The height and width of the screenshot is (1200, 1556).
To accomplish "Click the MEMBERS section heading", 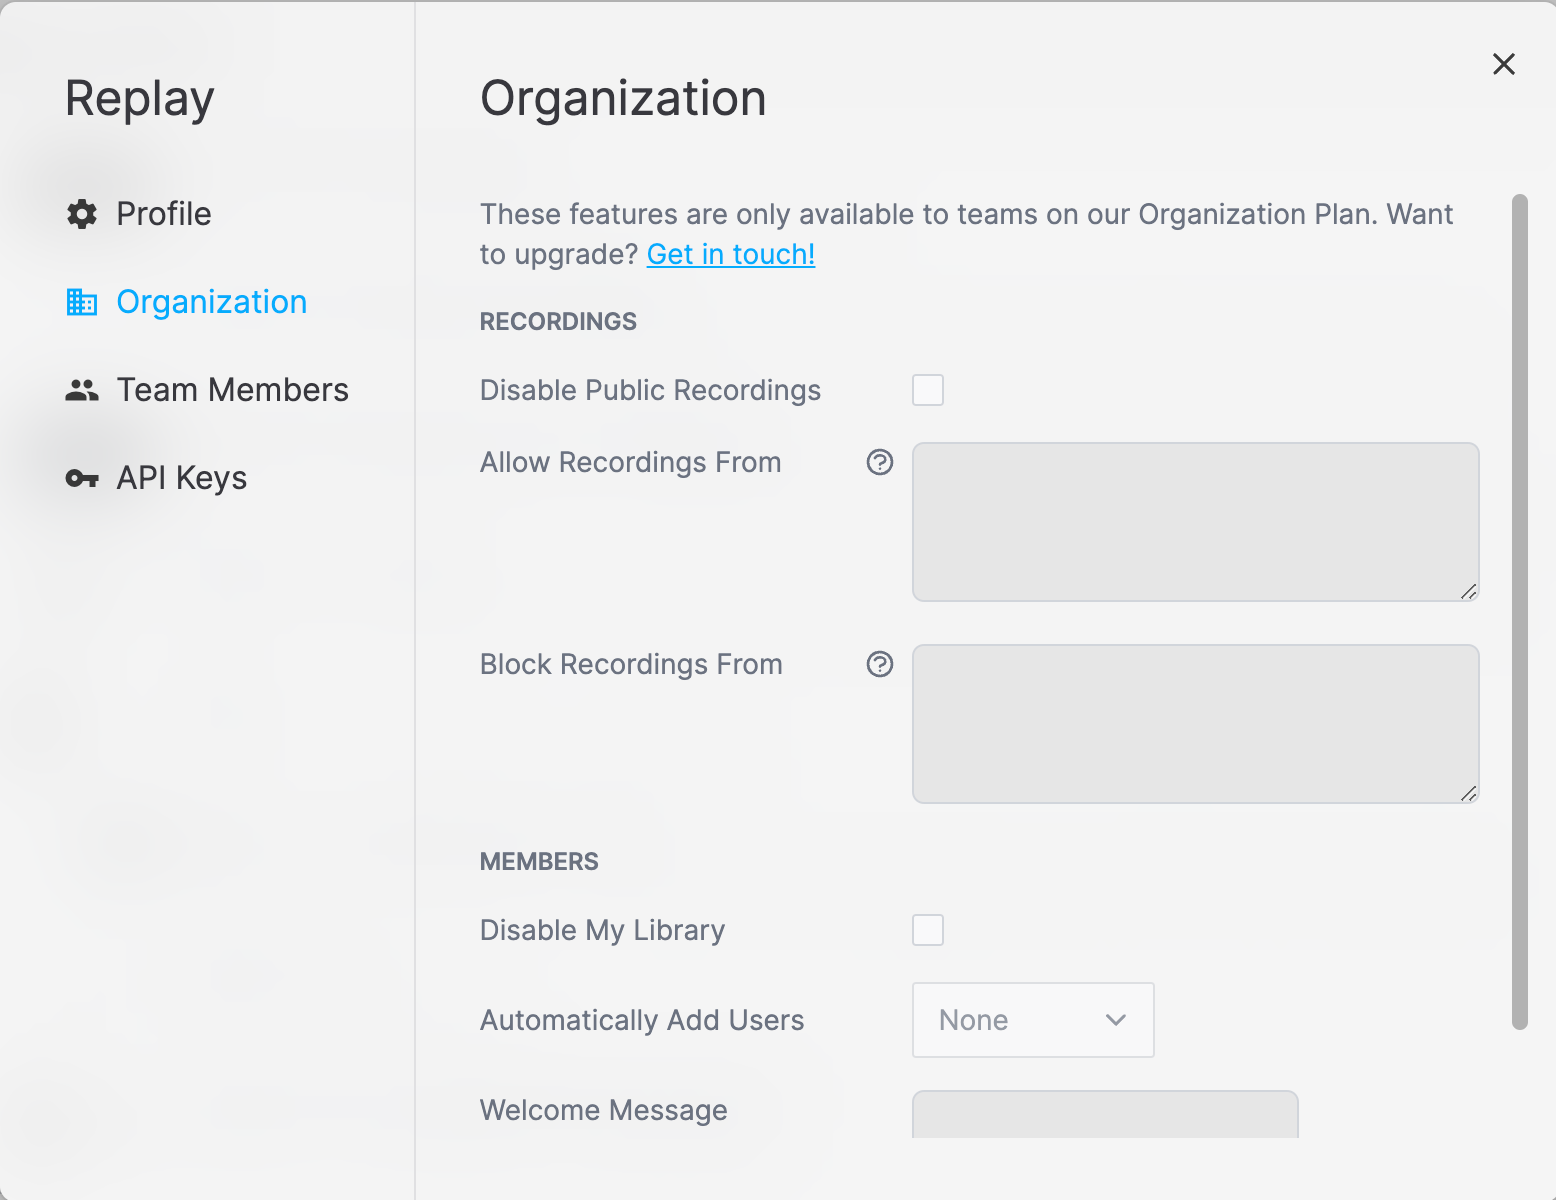I will 539,861.
